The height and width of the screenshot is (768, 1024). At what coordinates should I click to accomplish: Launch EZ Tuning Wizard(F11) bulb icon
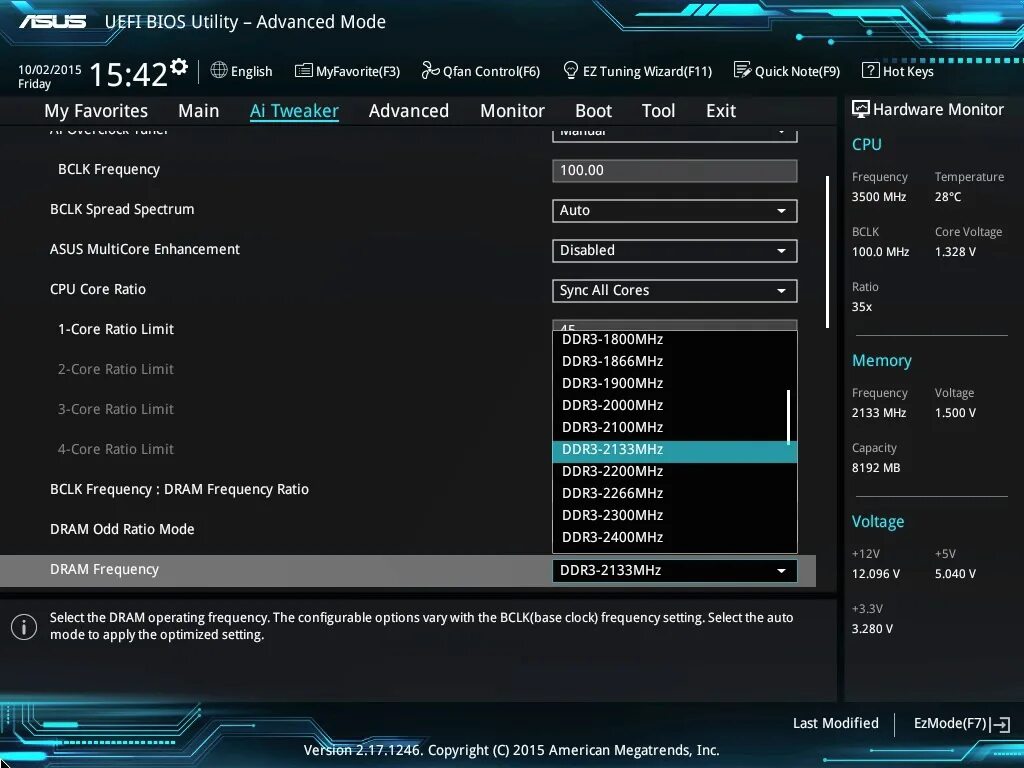570,70
